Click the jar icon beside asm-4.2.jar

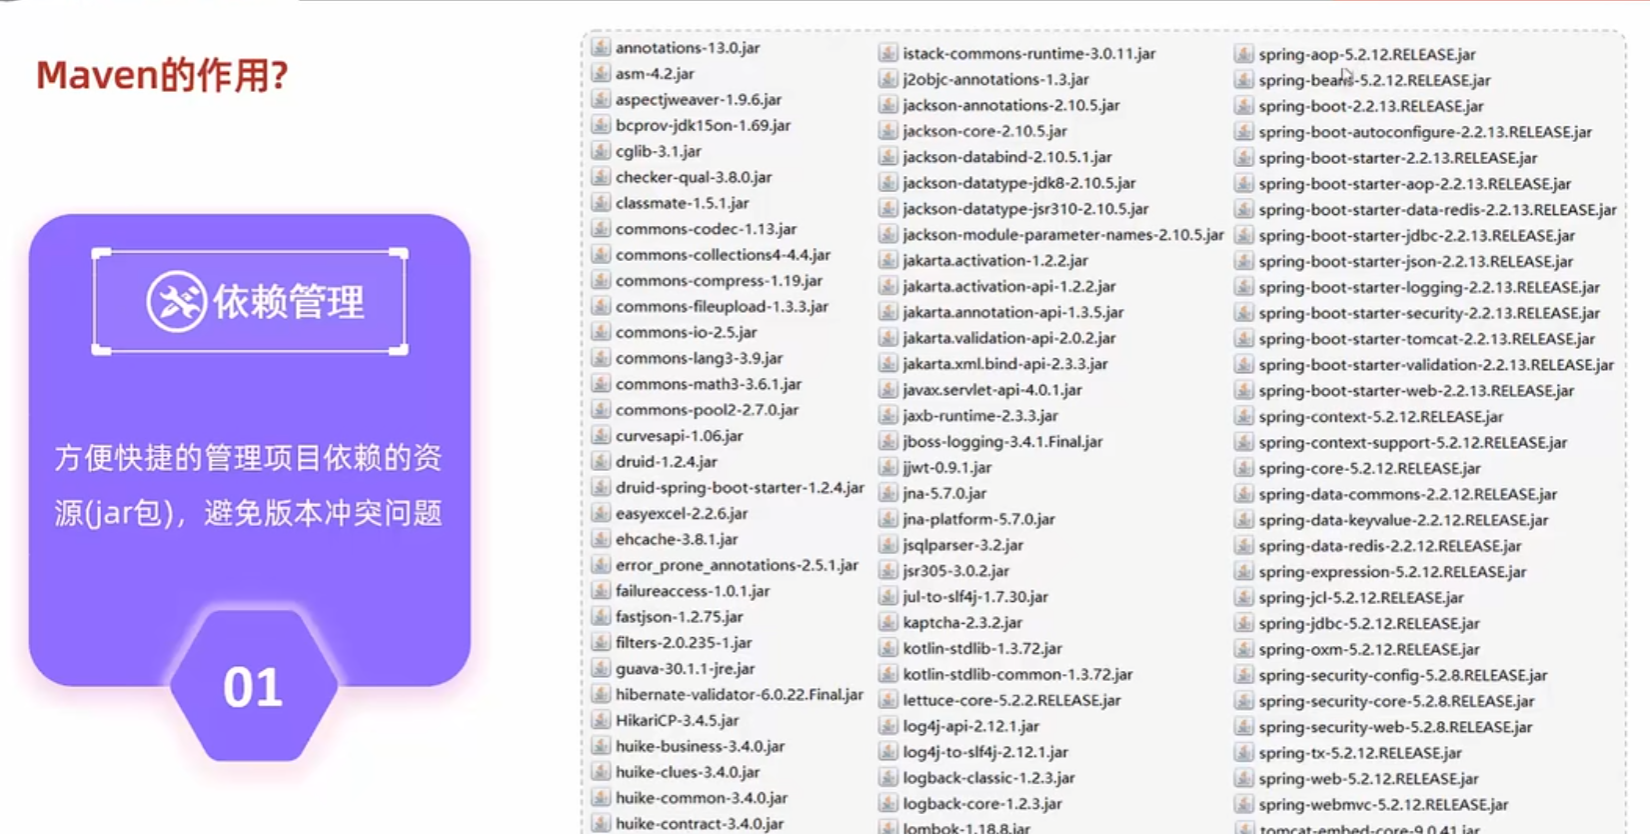click(601, 73)
